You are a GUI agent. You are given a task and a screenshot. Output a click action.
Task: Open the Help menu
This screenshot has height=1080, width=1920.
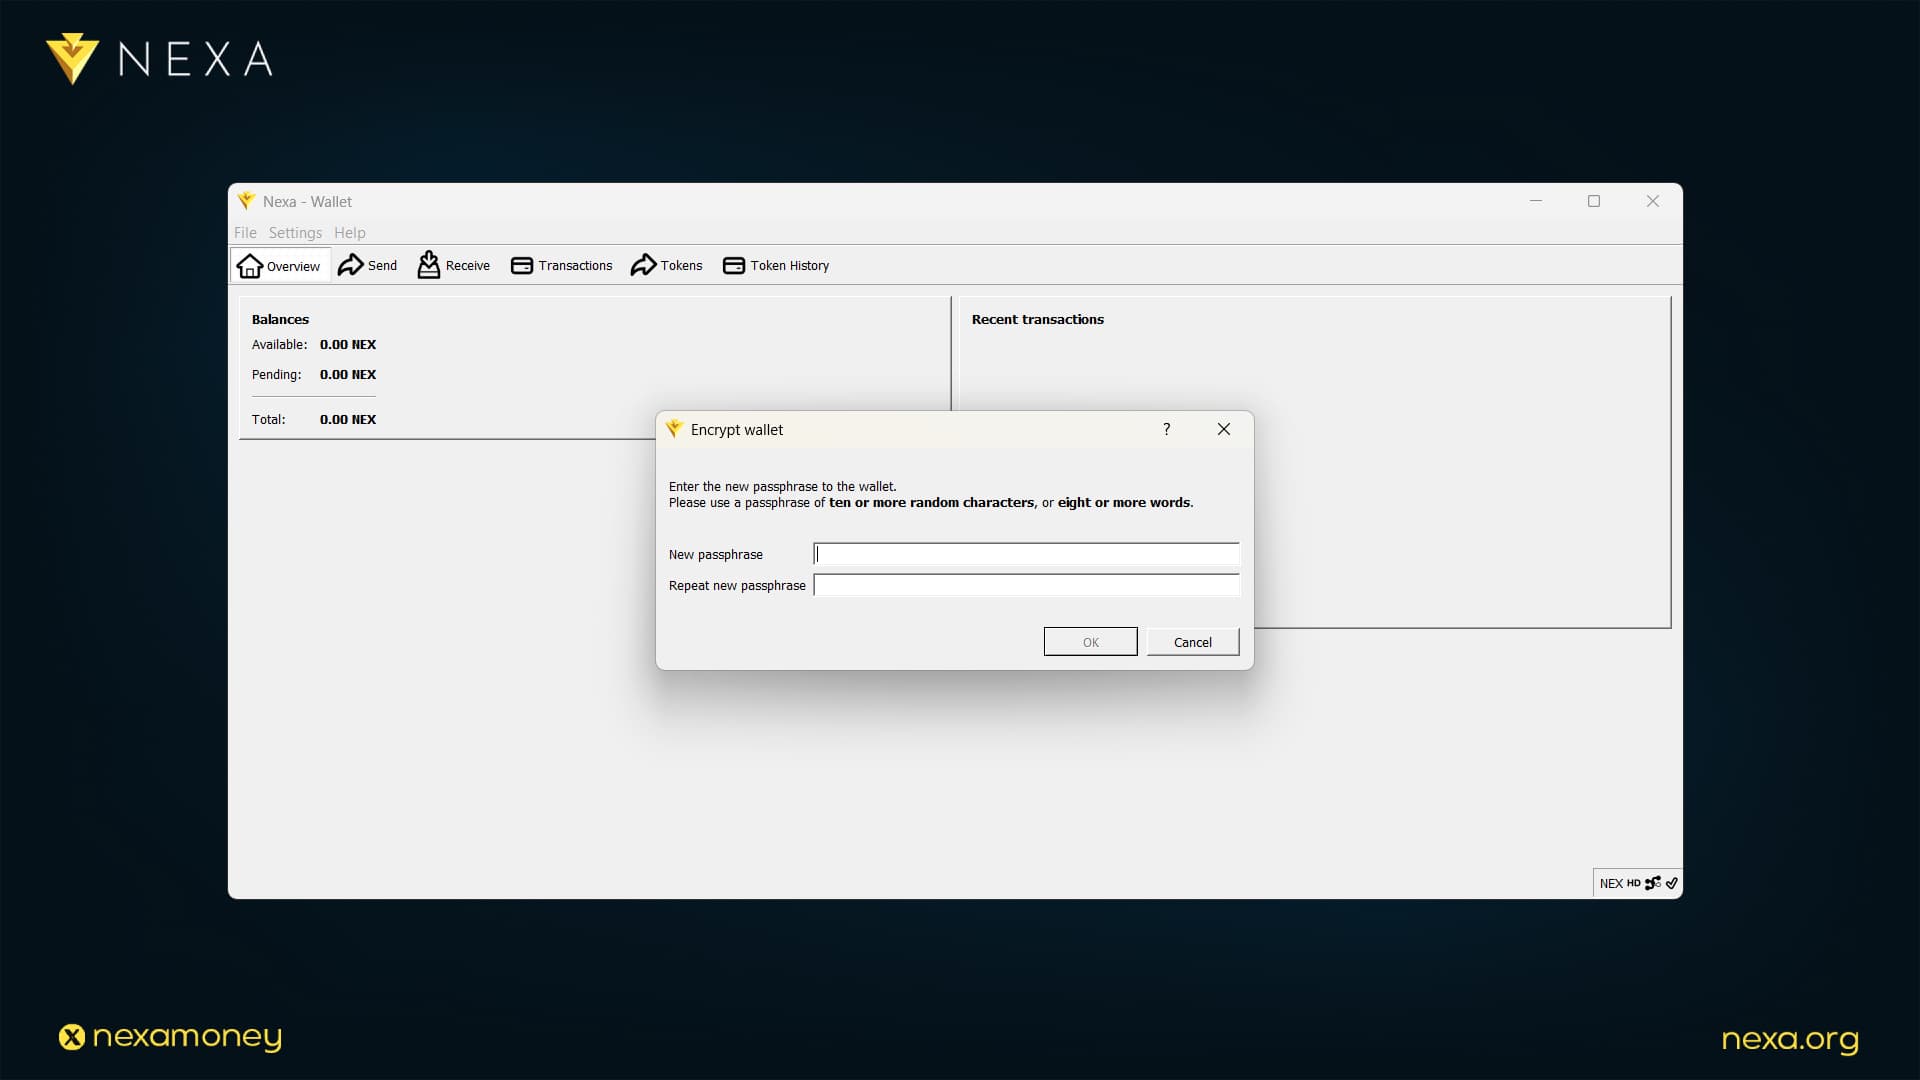[350, 232]
